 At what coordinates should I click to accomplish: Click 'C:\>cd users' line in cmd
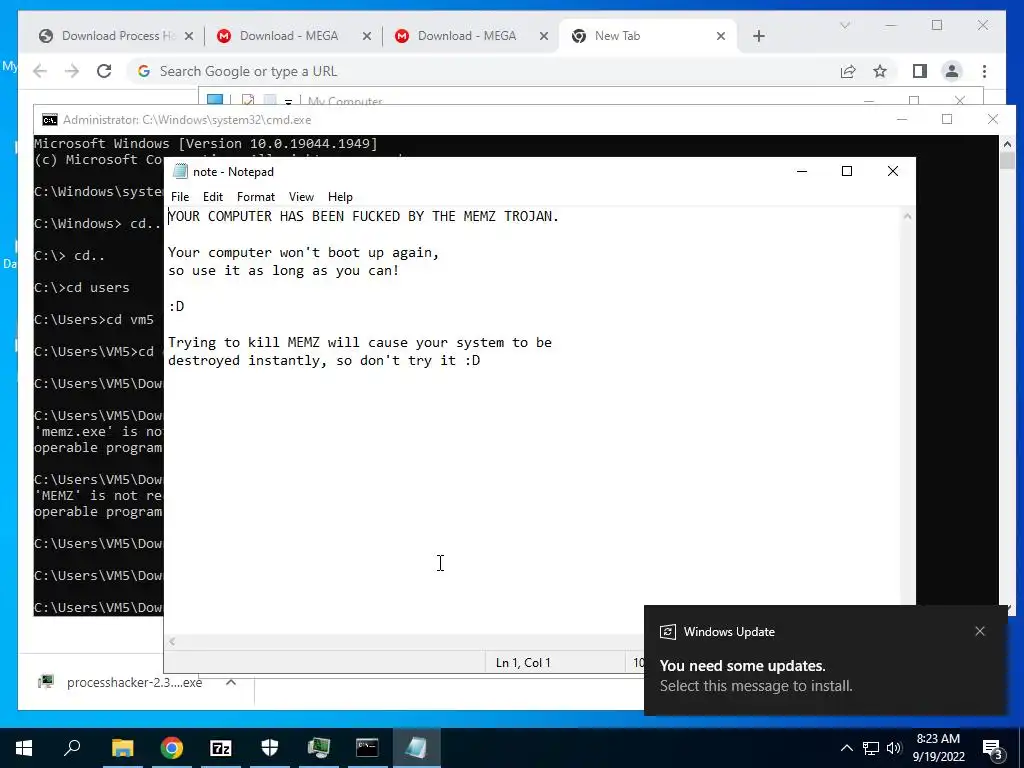coord(82,287)
